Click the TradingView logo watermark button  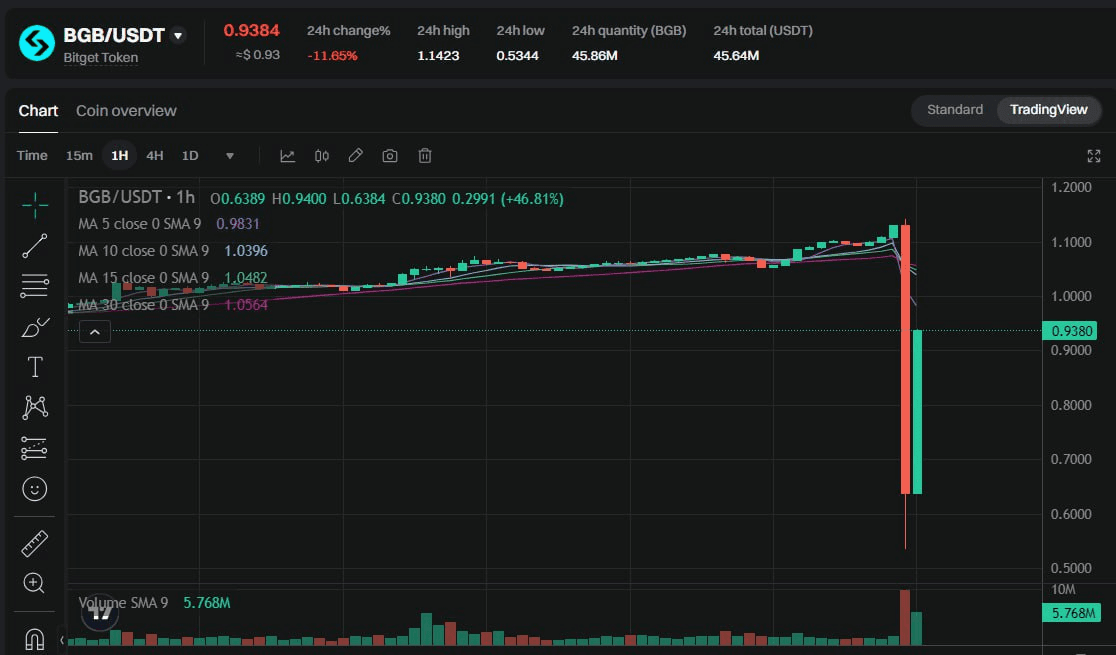pyautogui.click(x=100, y=614)
